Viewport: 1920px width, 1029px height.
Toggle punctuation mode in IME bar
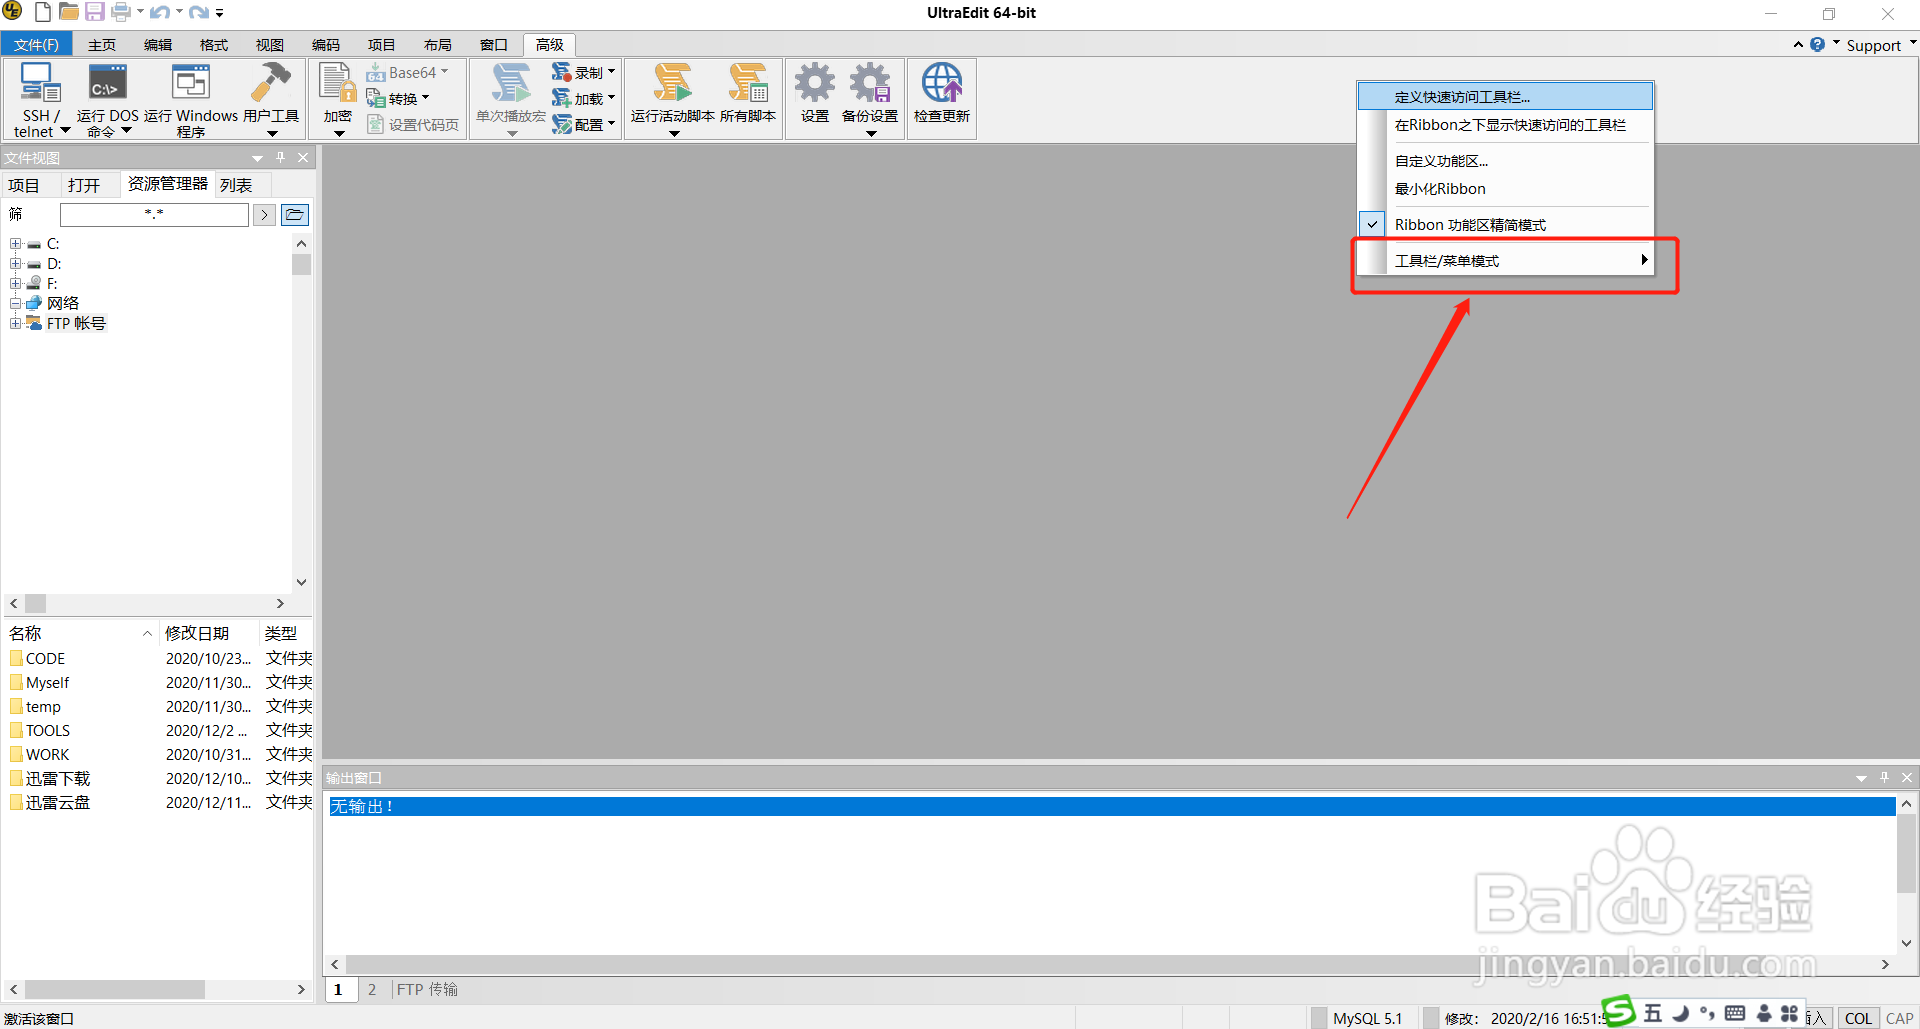[x=1707, y=1014]
